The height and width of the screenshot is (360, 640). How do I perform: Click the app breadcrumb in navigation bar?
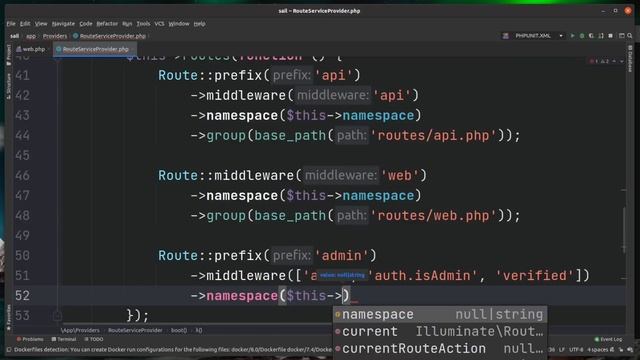pyautogui.click(x=31, y=36)
